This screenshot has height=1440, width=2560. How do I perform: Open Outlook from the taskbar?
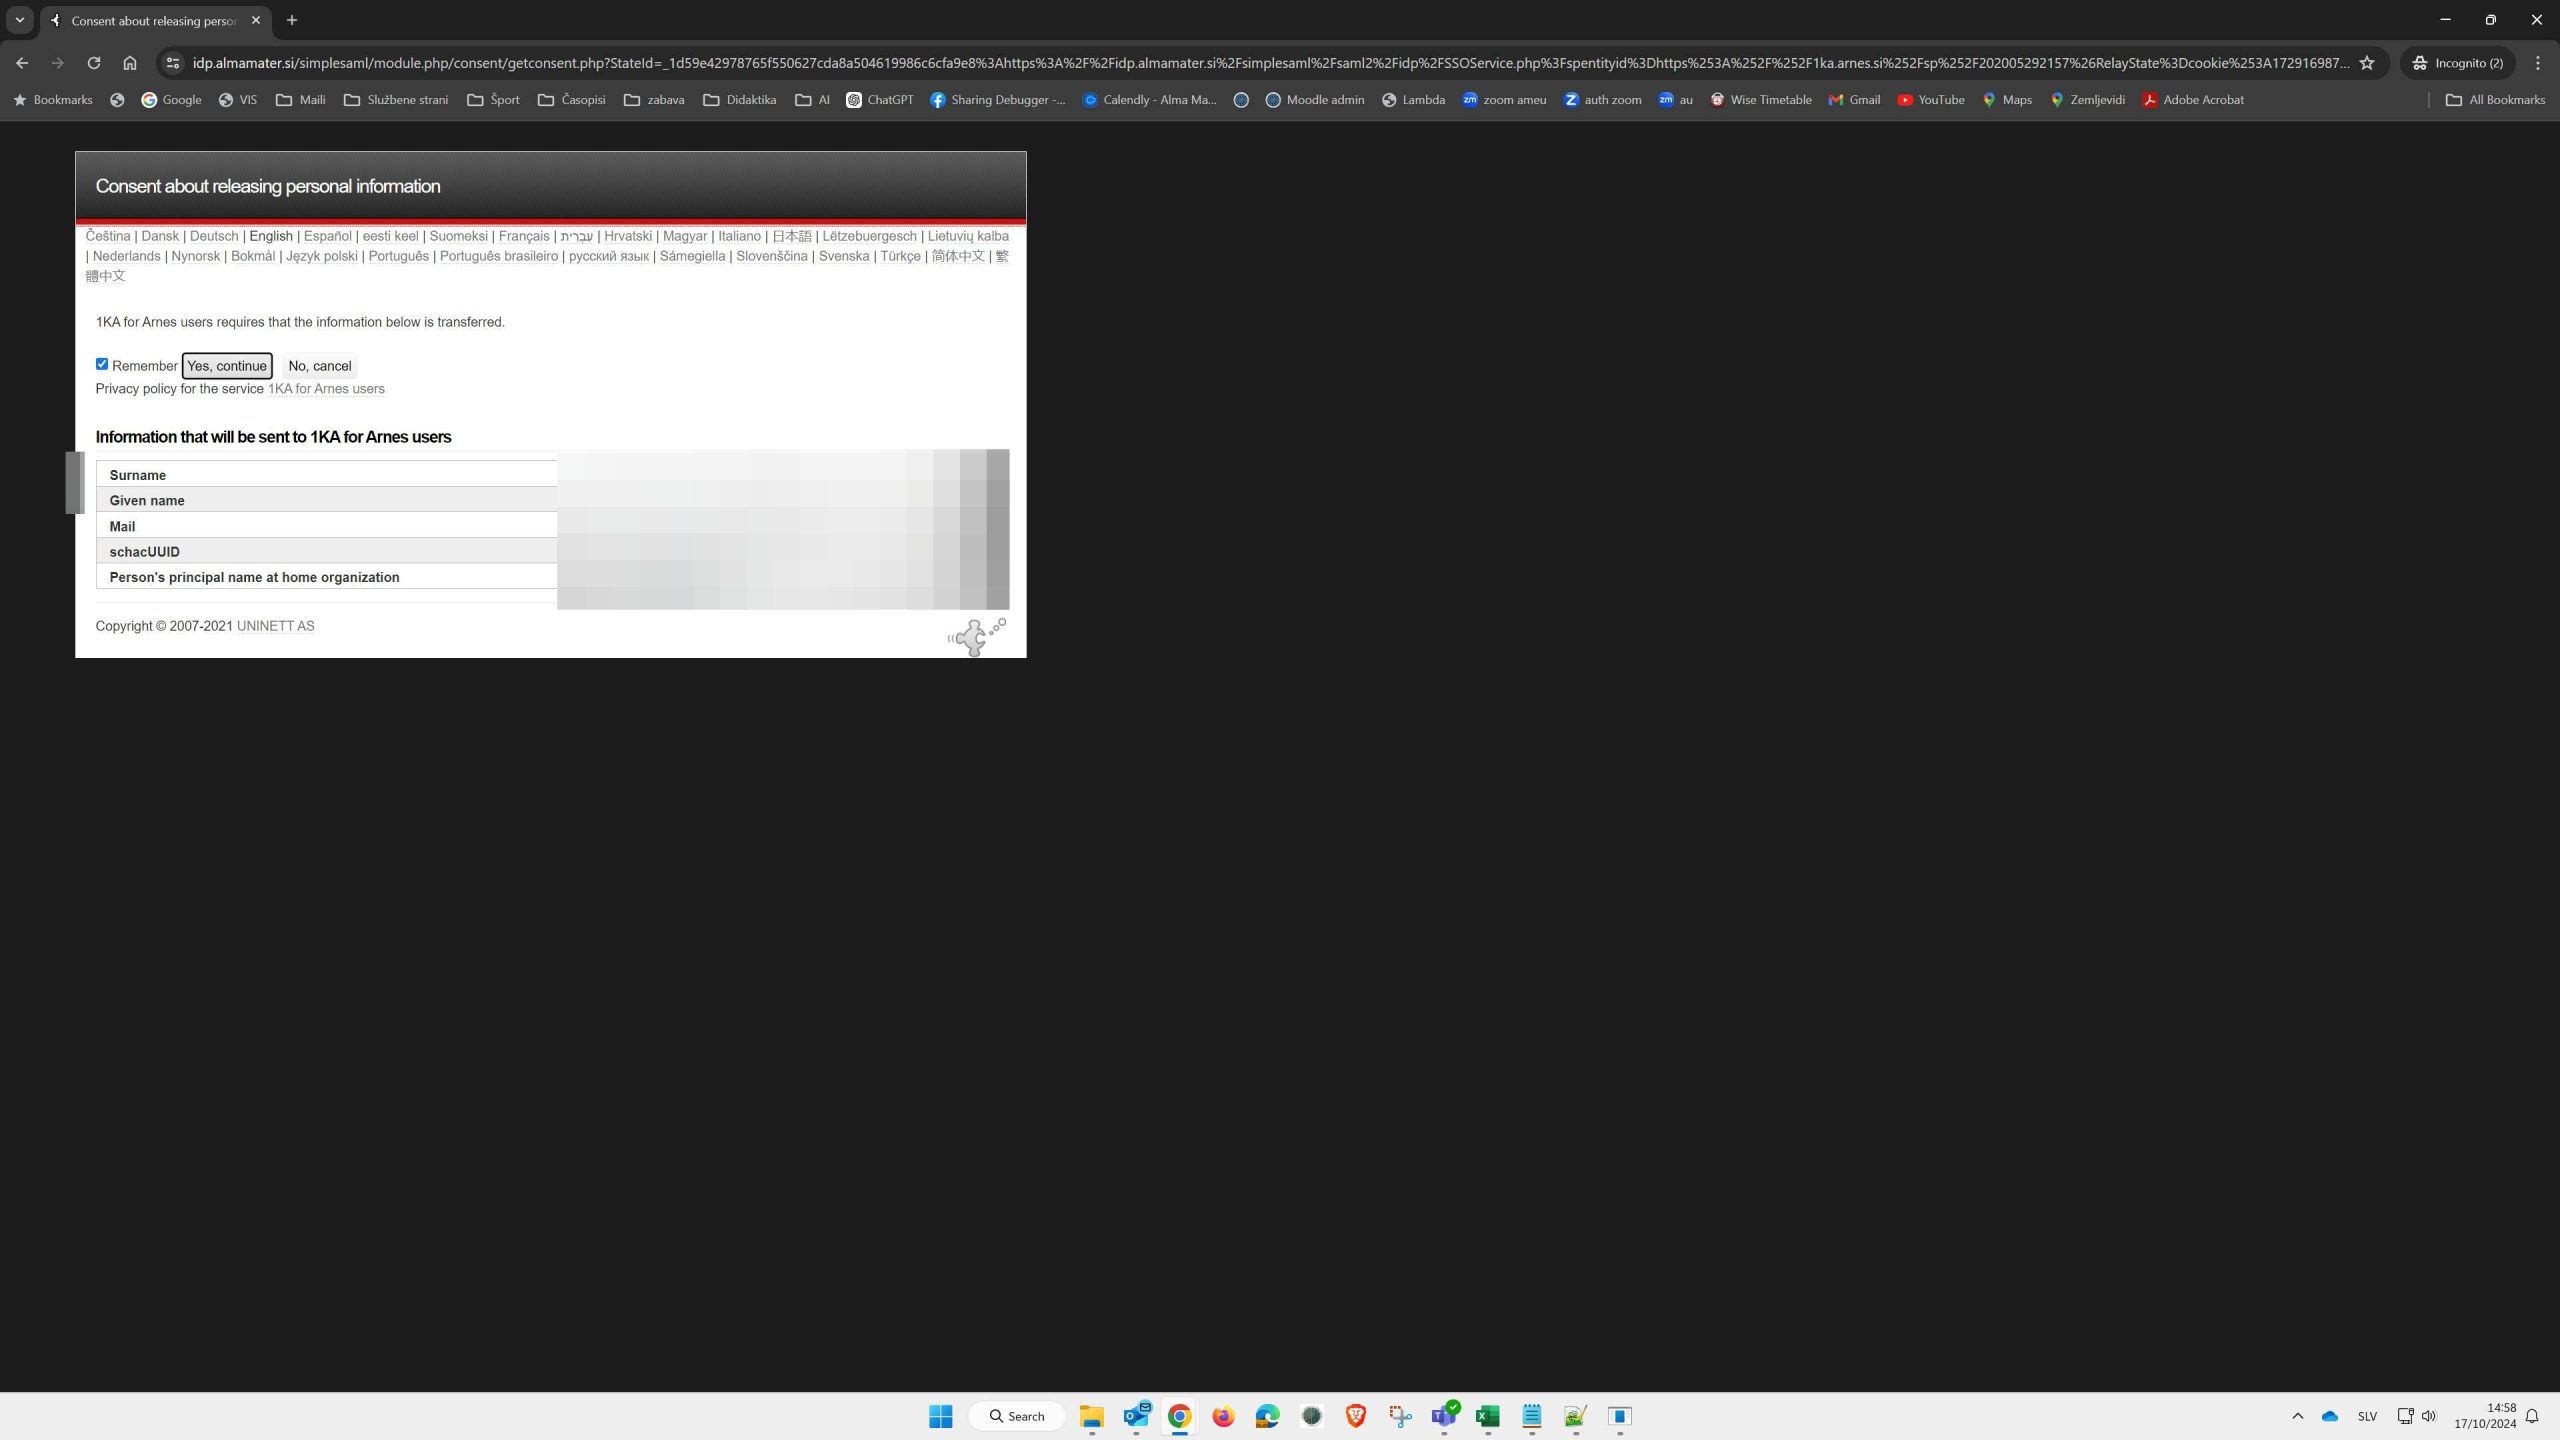coord(1135,1416)
